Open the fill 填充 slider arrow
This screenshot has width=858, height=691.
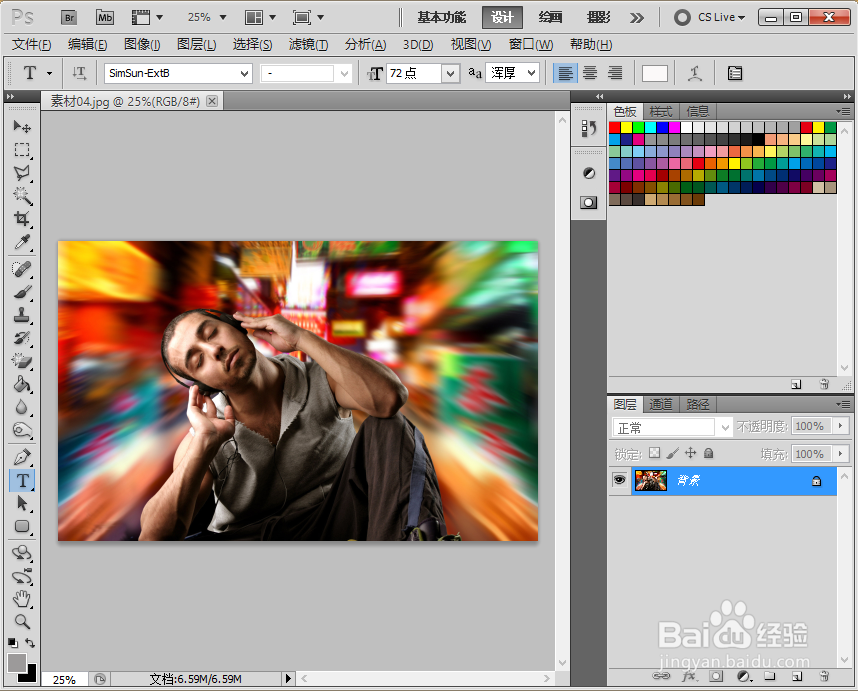pyautogui.click(x=840, y=454)
